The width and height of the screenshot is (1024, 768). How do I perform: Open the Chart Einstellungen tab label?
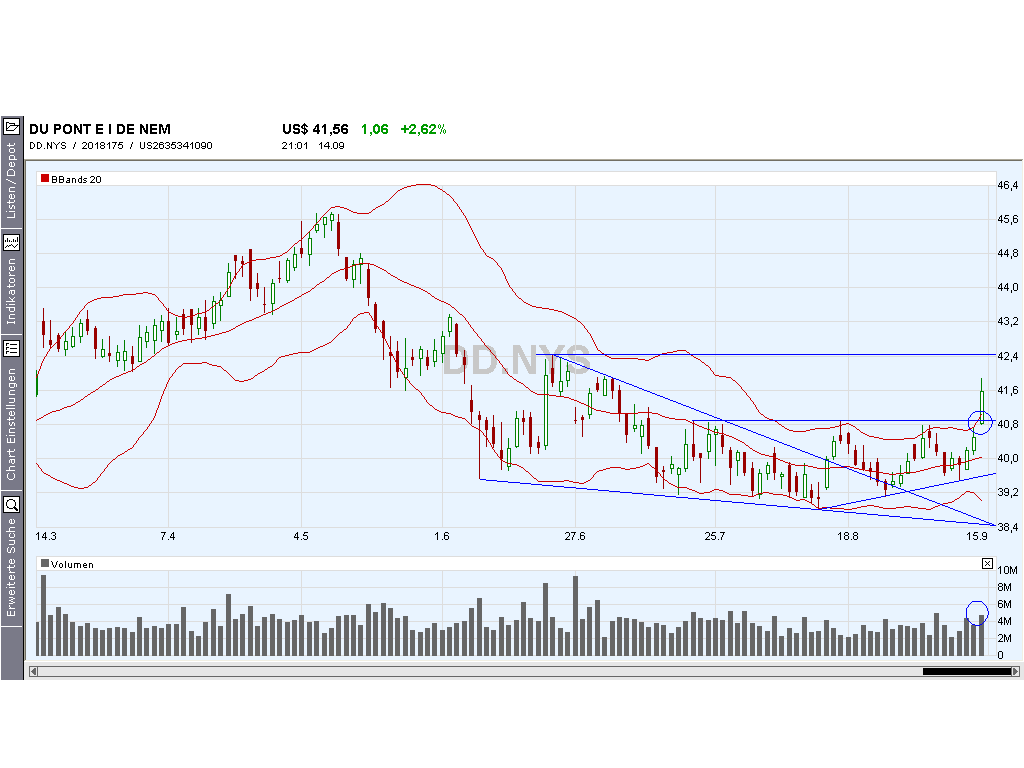(x=11, y=424)
